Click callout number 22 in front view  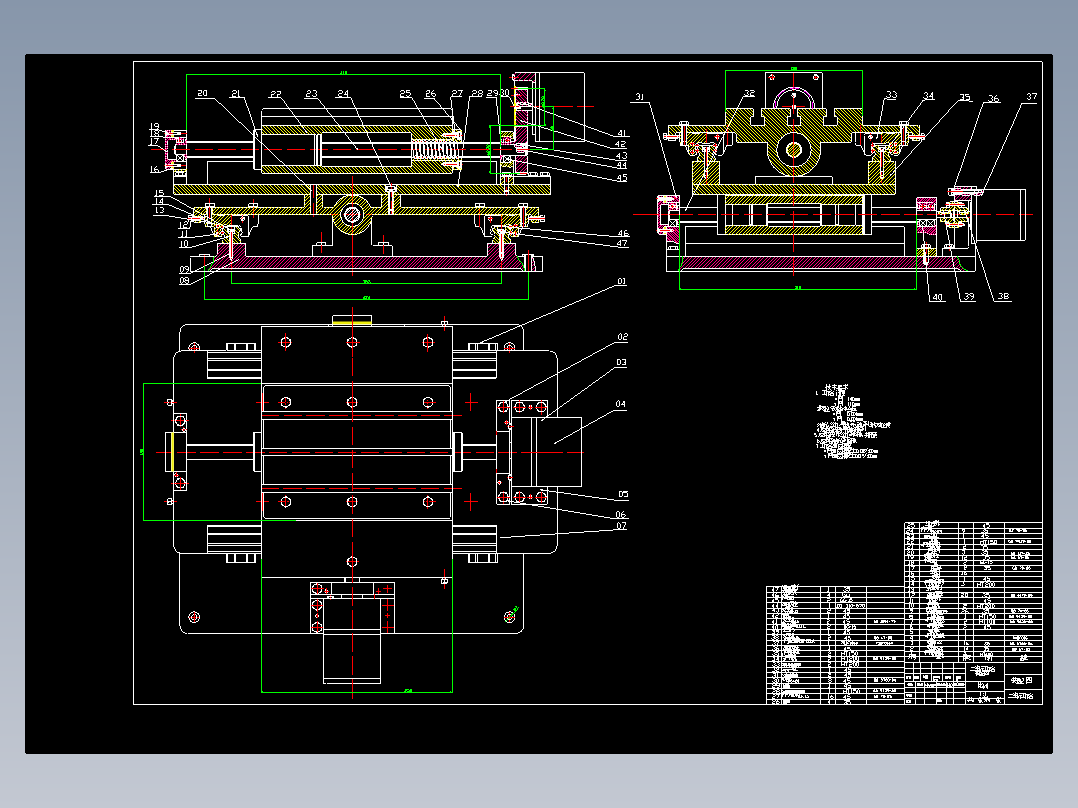[276, 94]
